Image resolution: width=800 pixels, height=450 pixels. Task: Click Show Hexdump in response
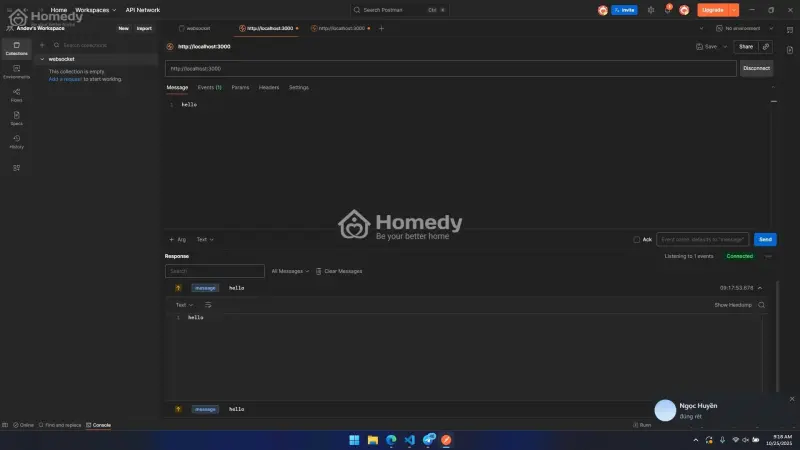pos(733,305)
